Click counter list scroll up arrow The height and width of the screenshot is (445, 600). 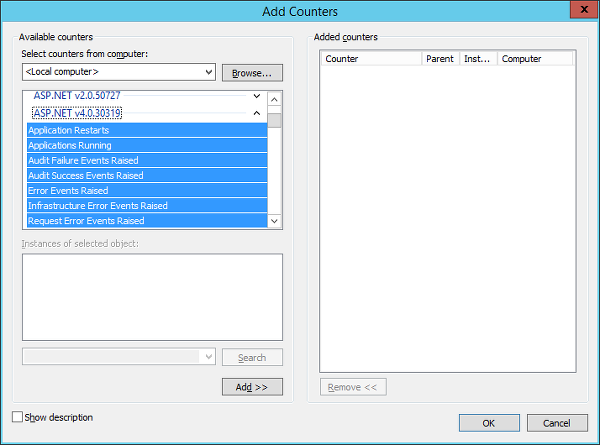pos(274,99)
